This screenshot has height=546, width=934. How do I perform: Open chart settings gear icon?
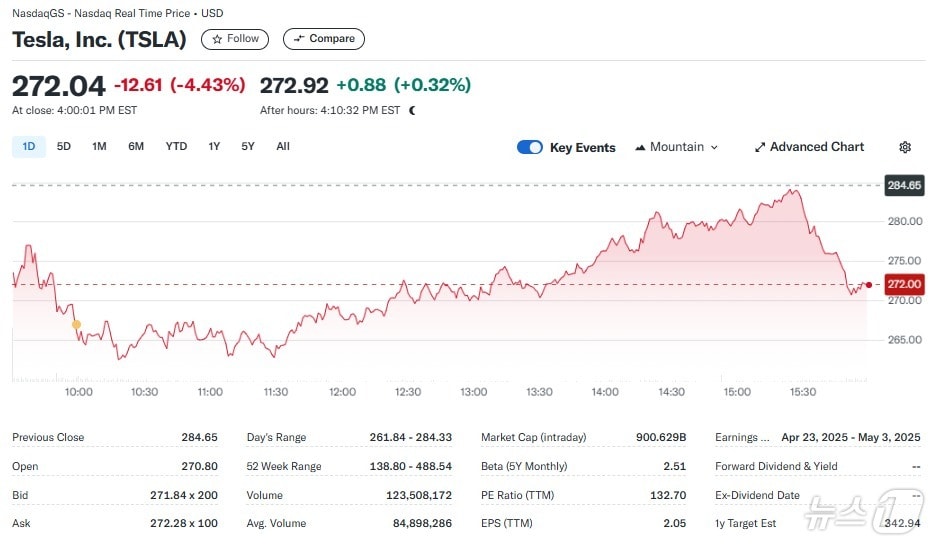[x=905, y=147]
